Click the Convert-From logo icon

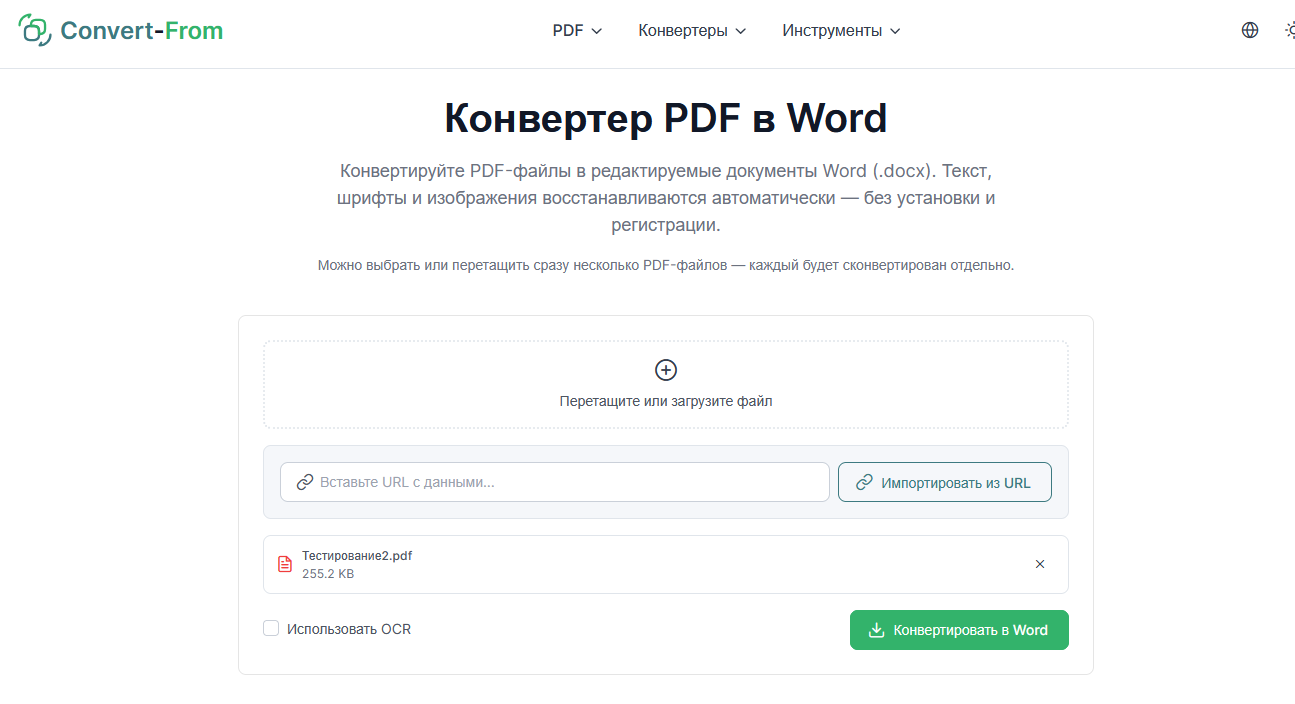35,30
